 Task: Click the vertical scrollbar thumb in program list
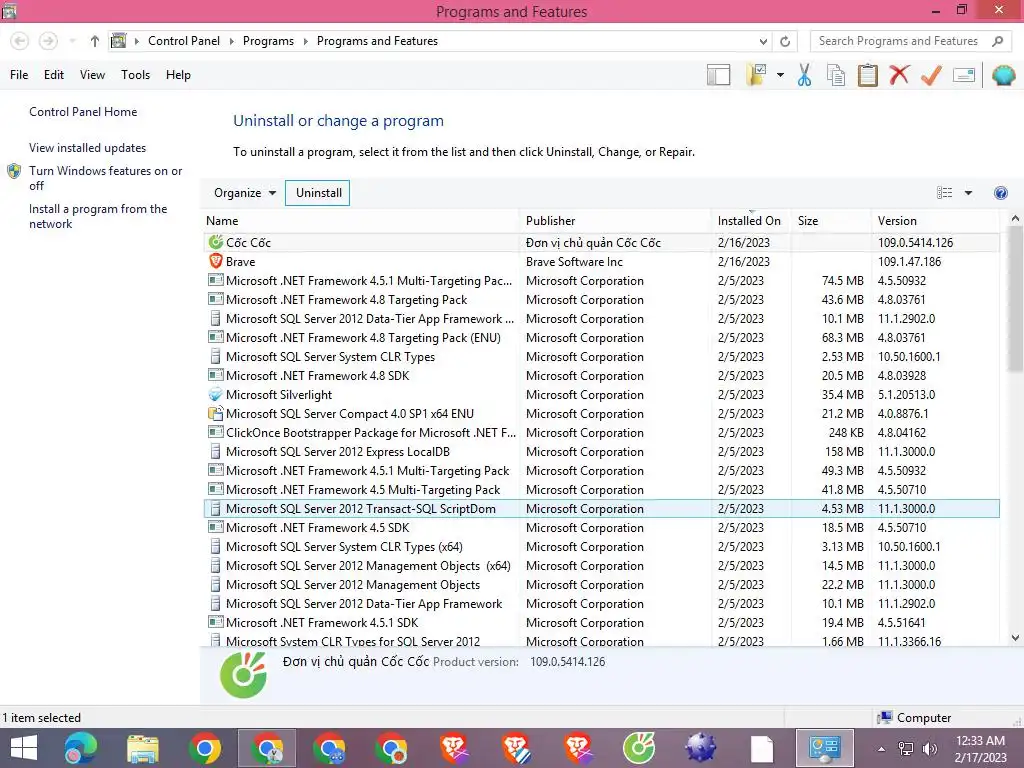coord(1015,299)
